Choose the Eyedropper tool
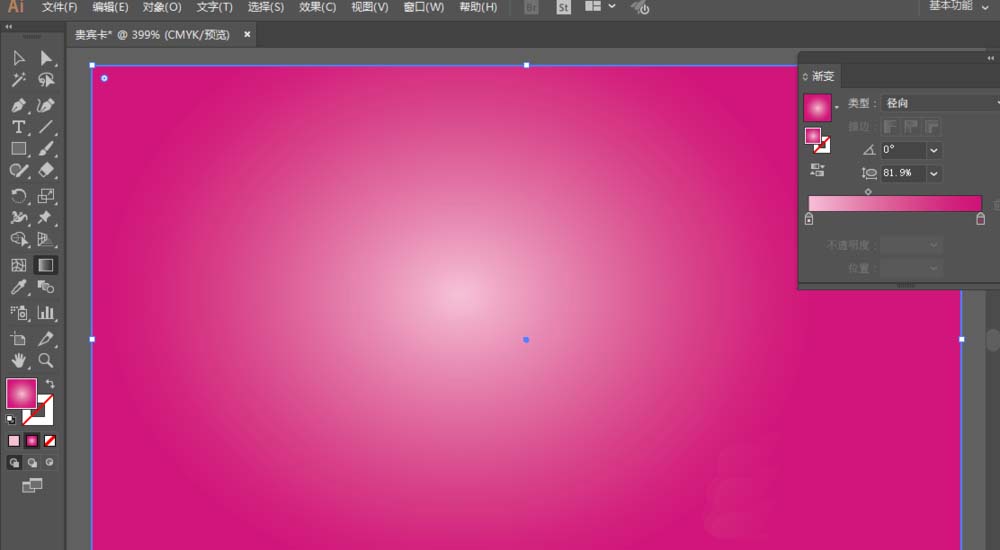Screen dimensions: 1000x550 click(18, 286)
